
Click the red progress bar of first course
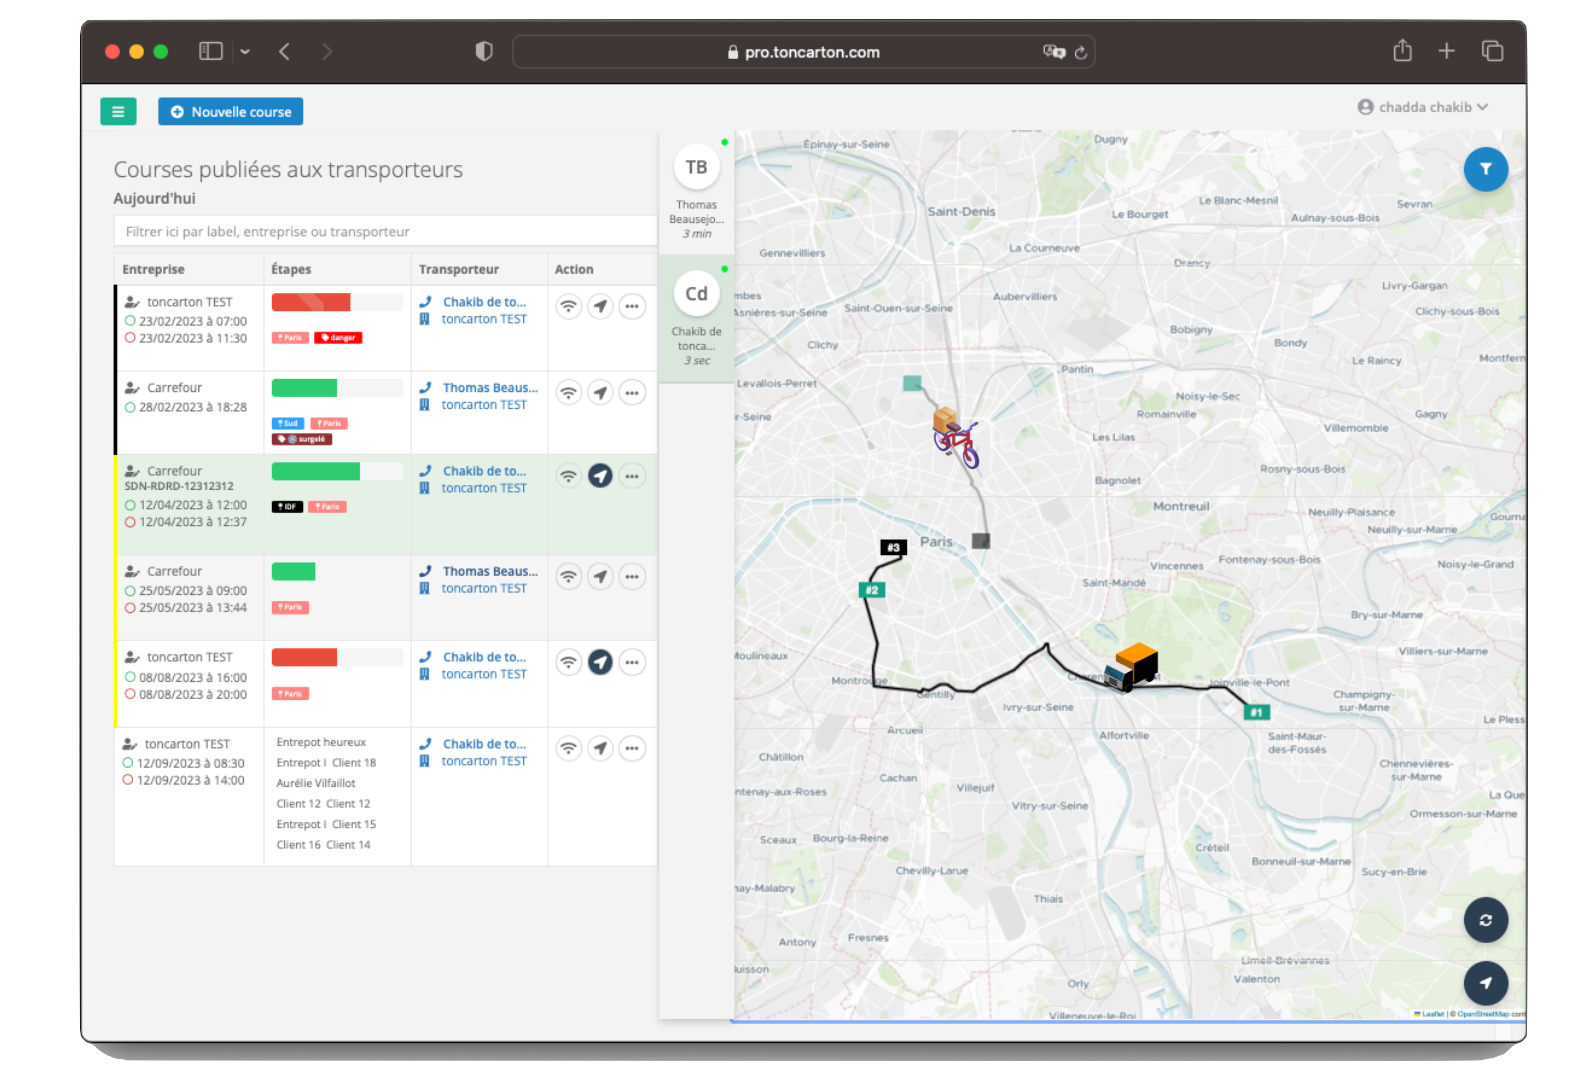pyautogui.click(x=311, y=302)
